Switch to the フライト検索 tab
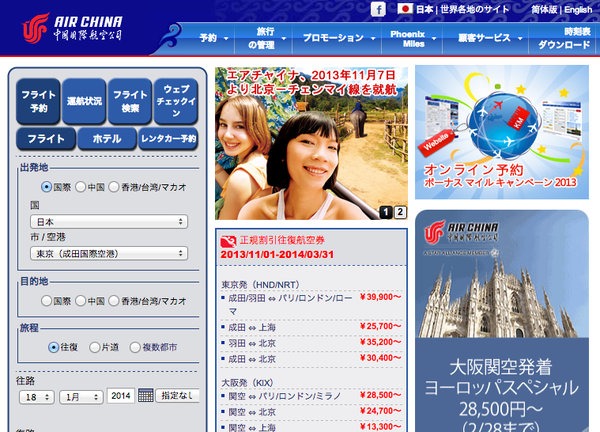This screenshot has height=432, width=600. click(x=130, y=101)
